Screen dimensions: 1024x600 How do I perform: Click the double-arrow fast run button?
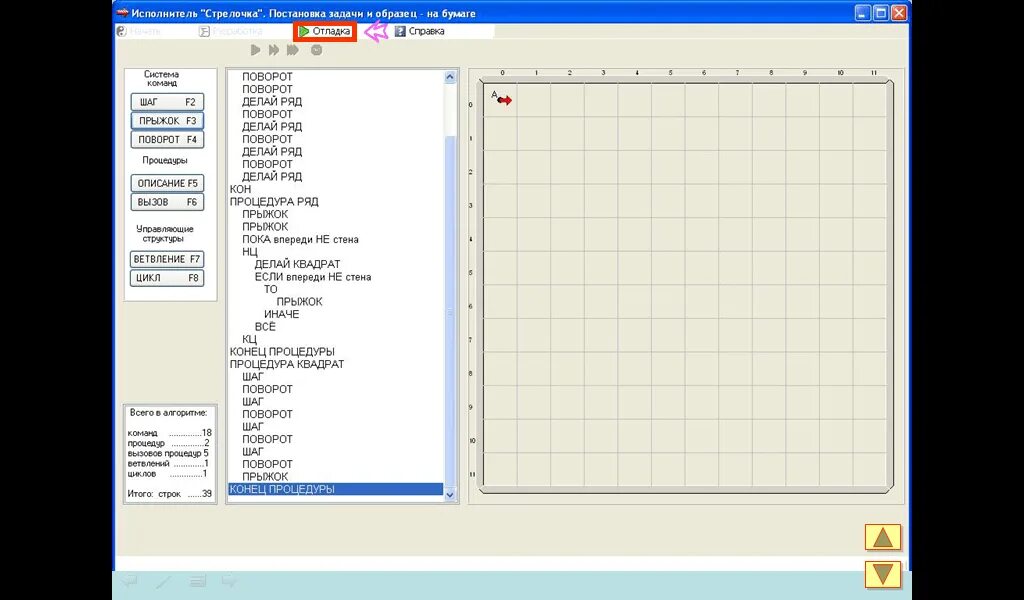coord(274,50)
